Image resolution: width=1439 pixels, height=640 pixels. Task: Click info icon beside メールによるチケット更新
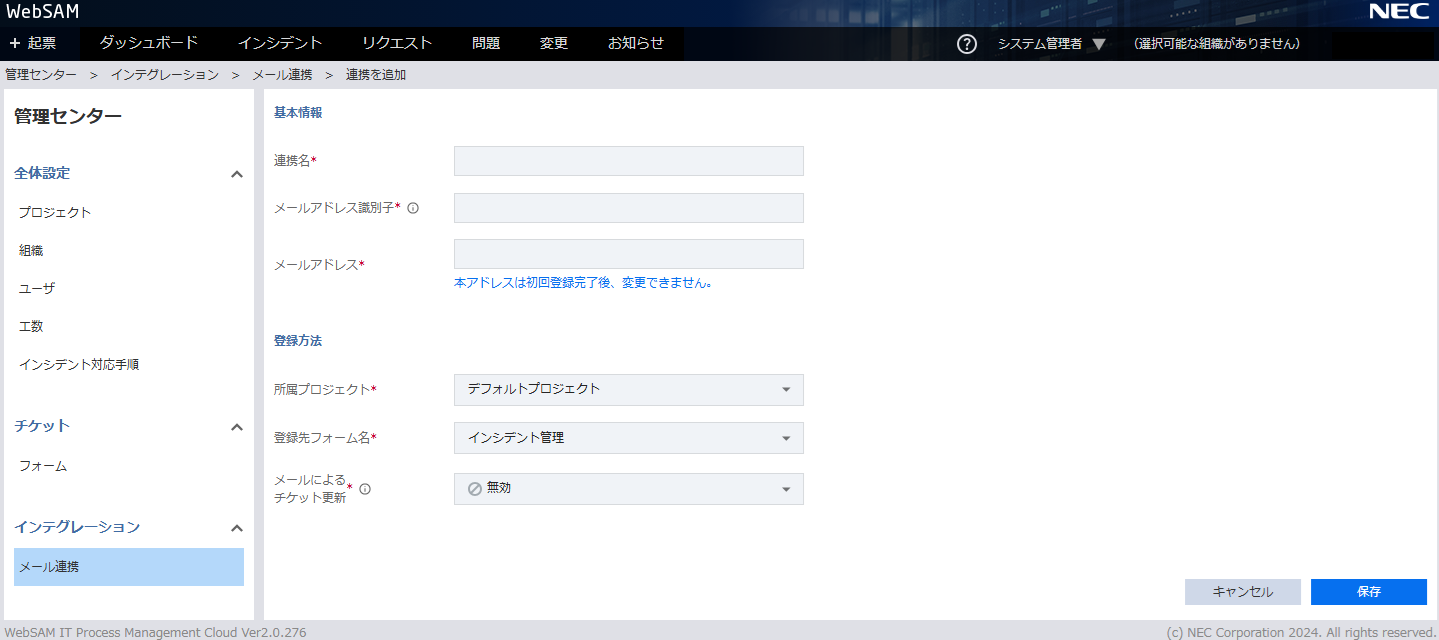click(x=365, y=489)
